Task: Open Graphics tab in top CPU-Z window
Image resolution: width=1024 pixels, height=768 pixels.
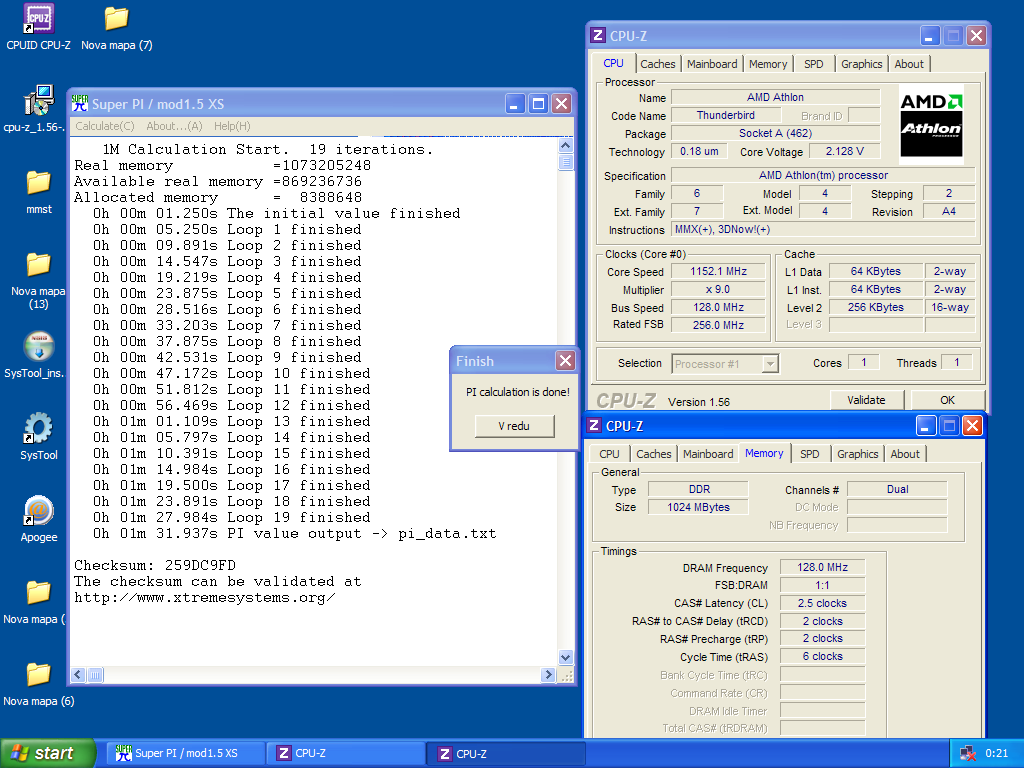Action: (861, 64)
